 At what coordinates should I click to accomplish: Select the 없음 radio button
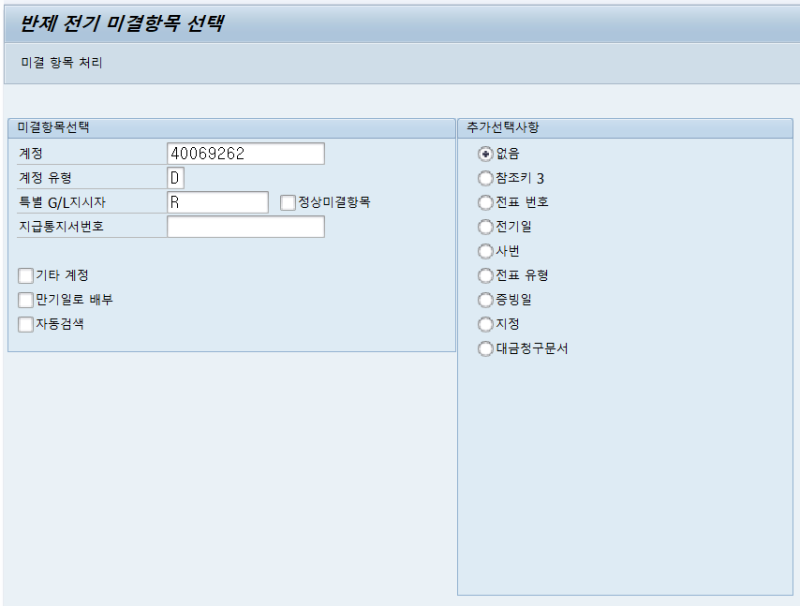point(484,154)
